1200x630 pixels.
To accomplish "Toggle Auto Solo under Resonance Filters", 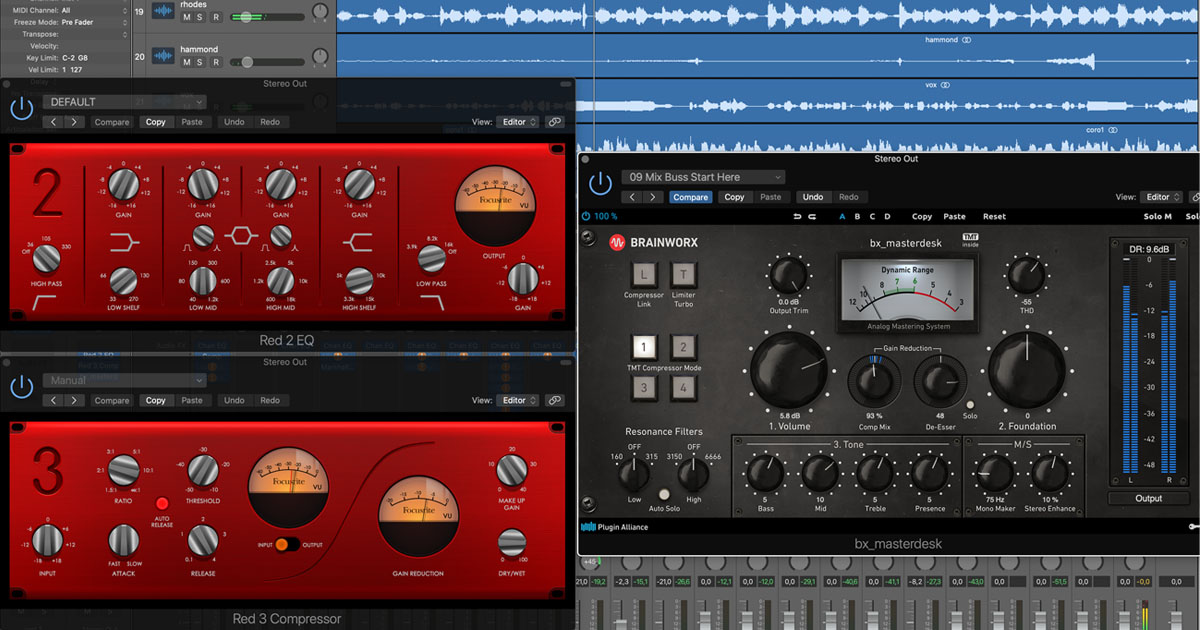I will pos(664,495).
